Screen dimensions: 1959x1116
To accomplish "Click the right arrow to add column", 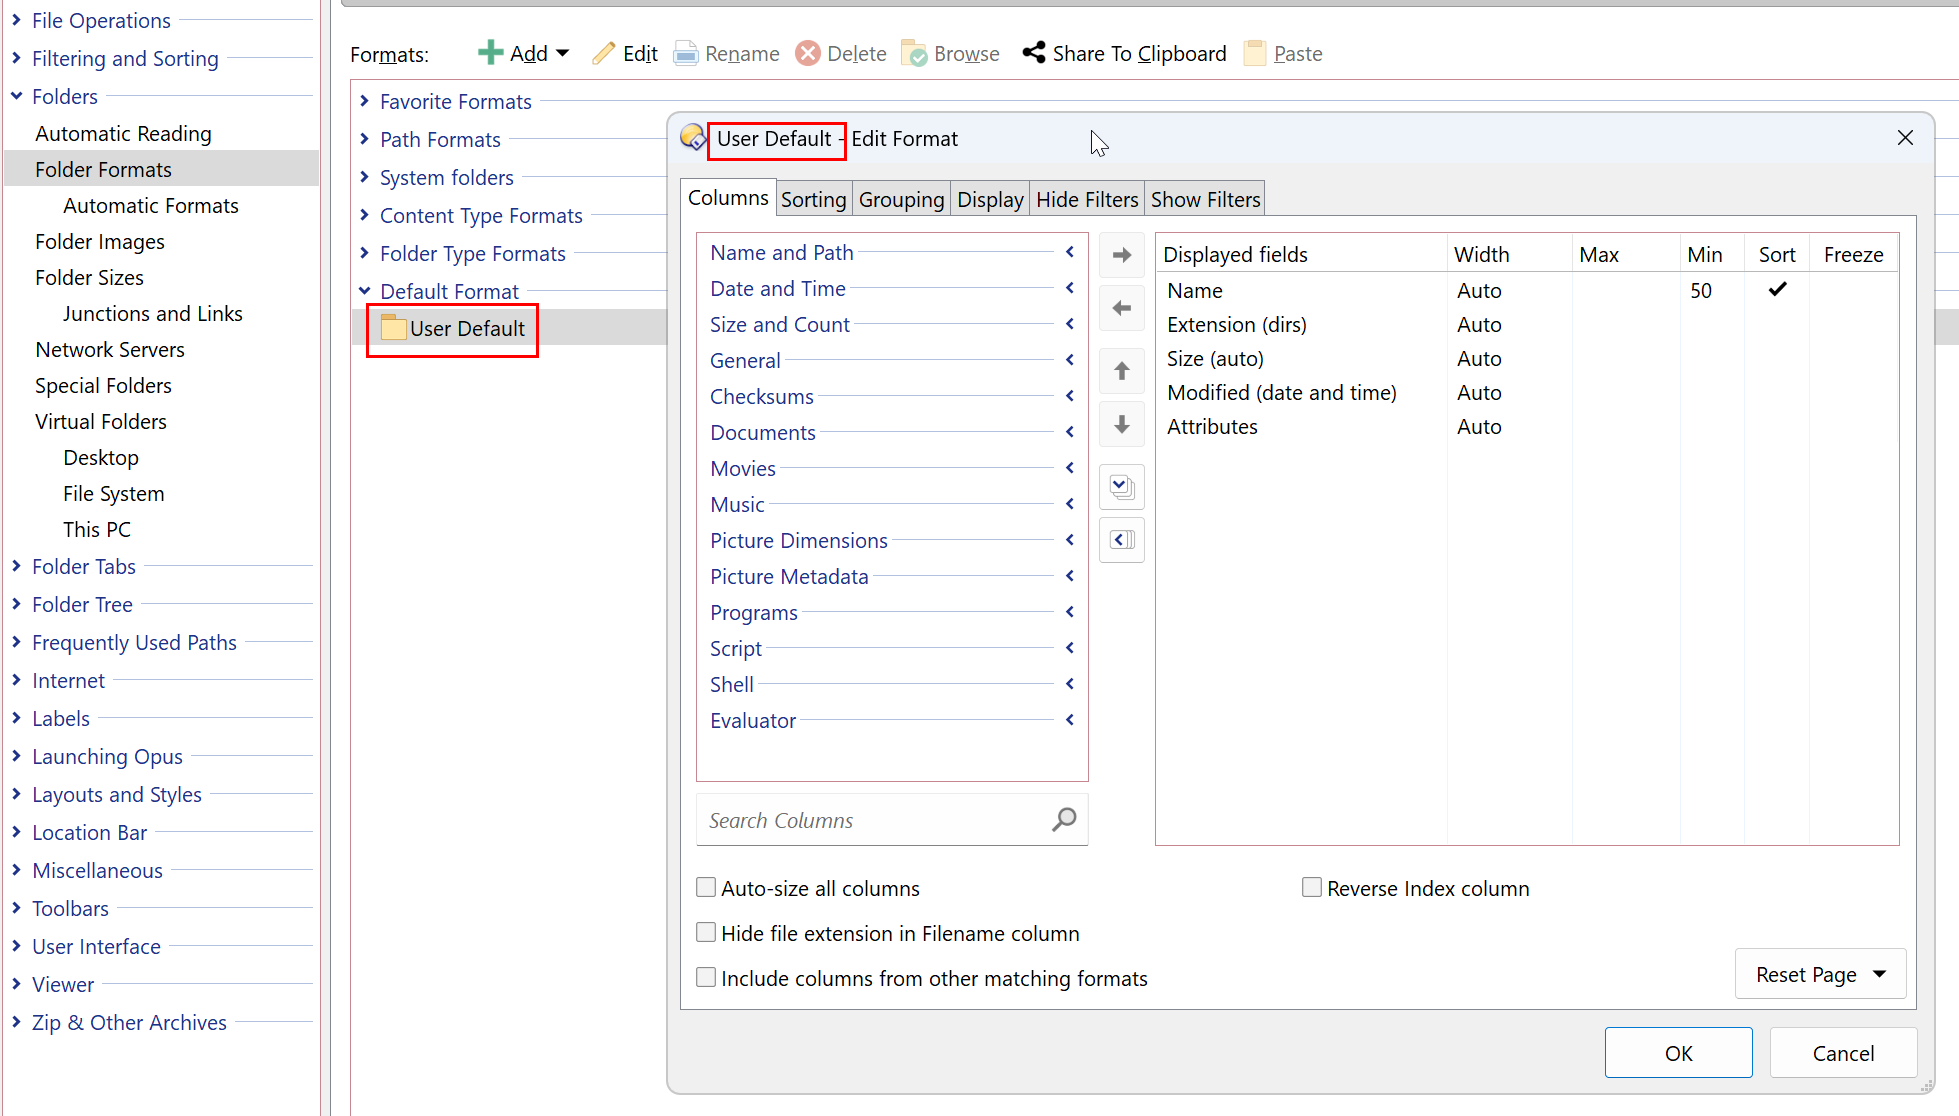I will 1121,255.
